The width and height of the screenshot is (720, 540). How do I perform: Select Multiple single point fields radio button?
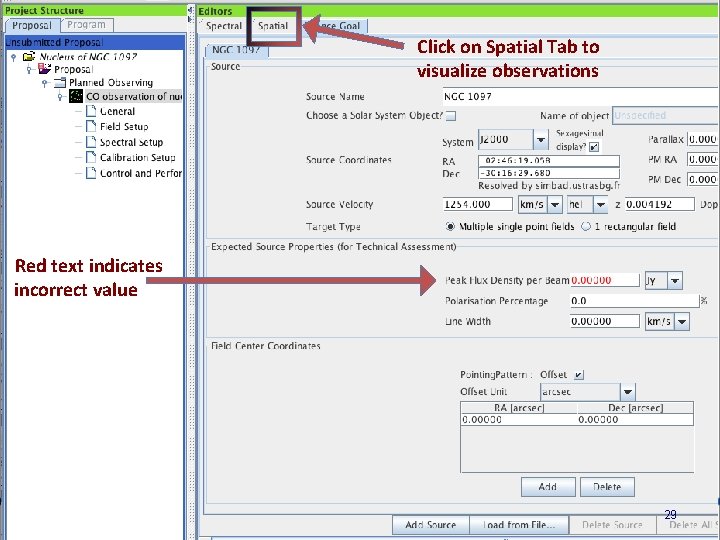point(450,226)
